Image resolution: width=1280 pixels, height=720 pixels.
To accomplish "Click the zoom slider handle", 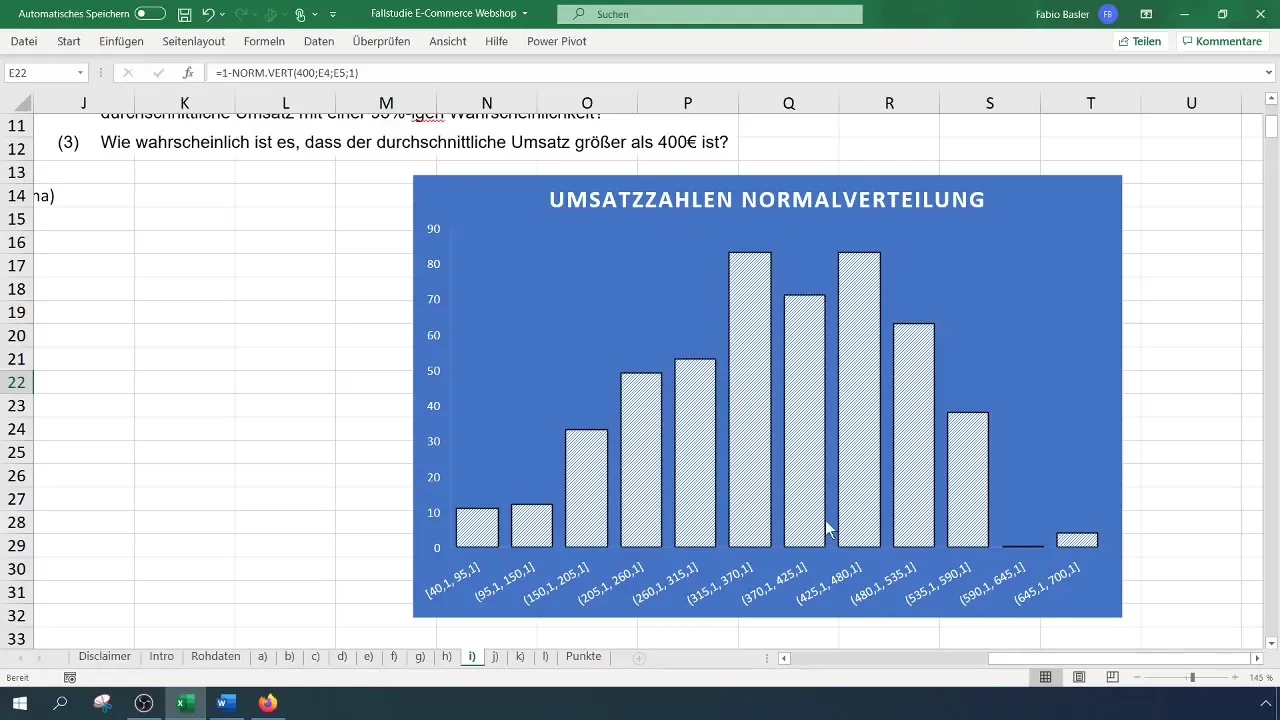I will point(1191,678).
